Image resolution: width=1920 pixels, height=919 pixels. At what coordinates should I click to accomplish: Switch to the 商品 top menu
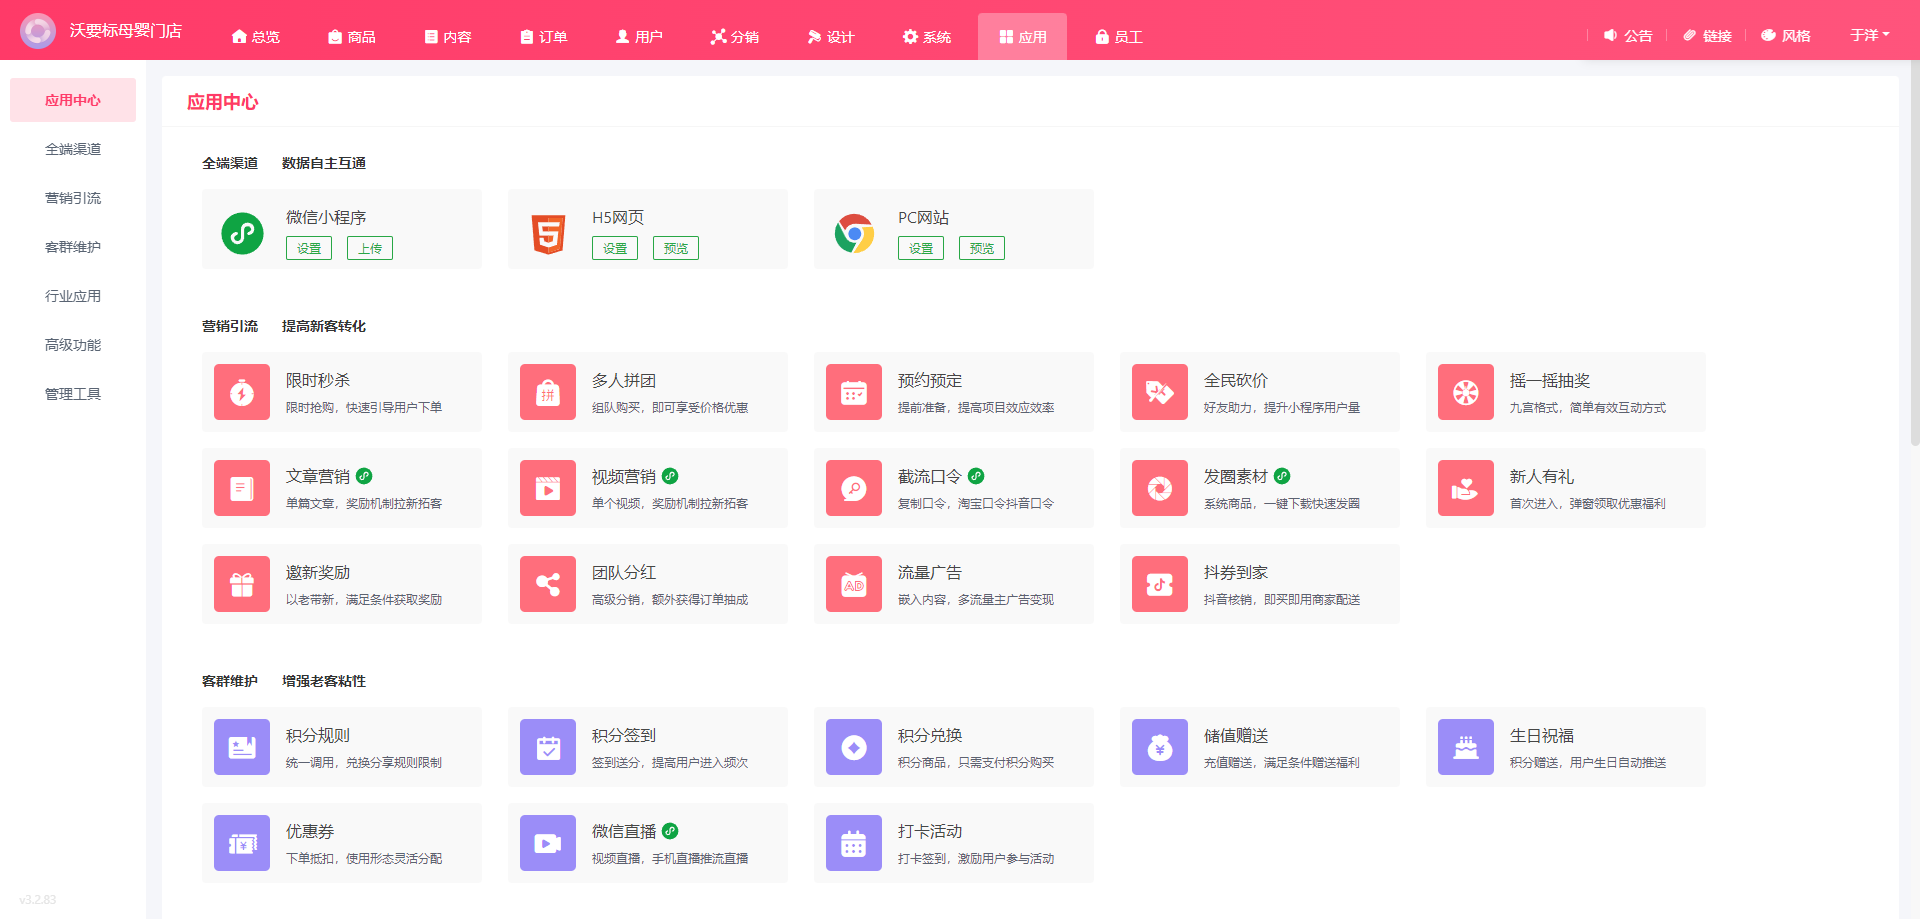pos(352,37)
